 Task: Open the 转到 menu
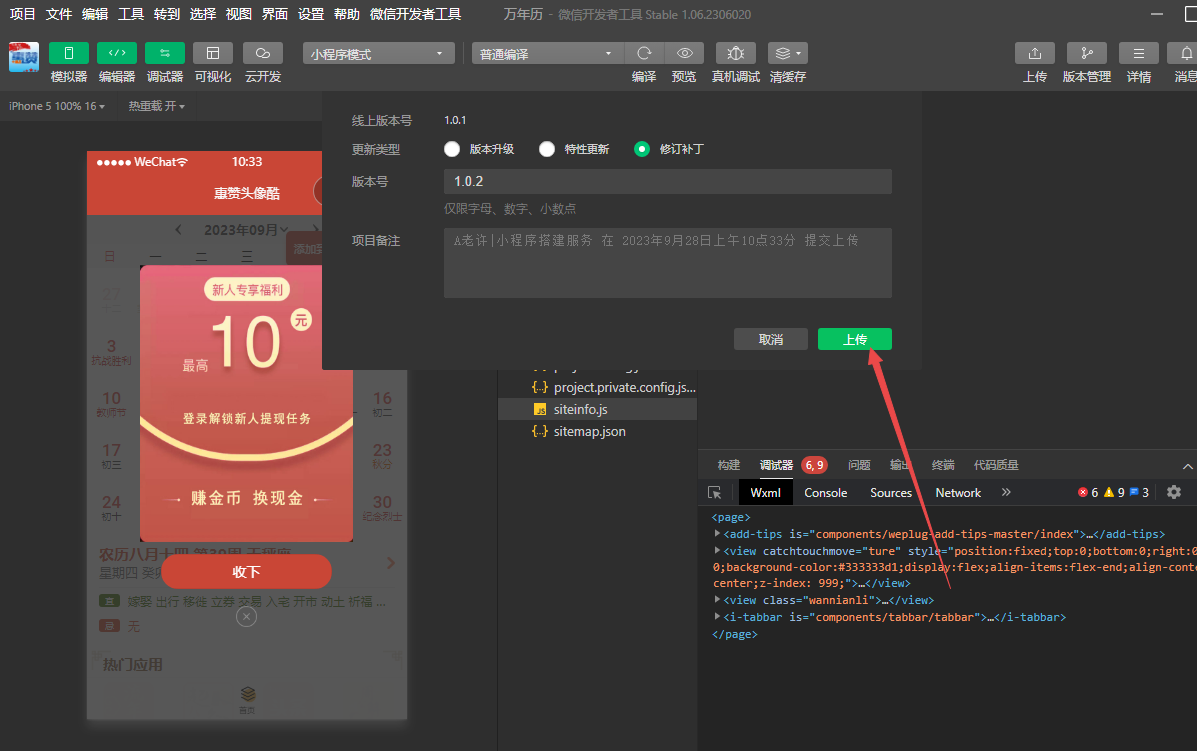166,14
